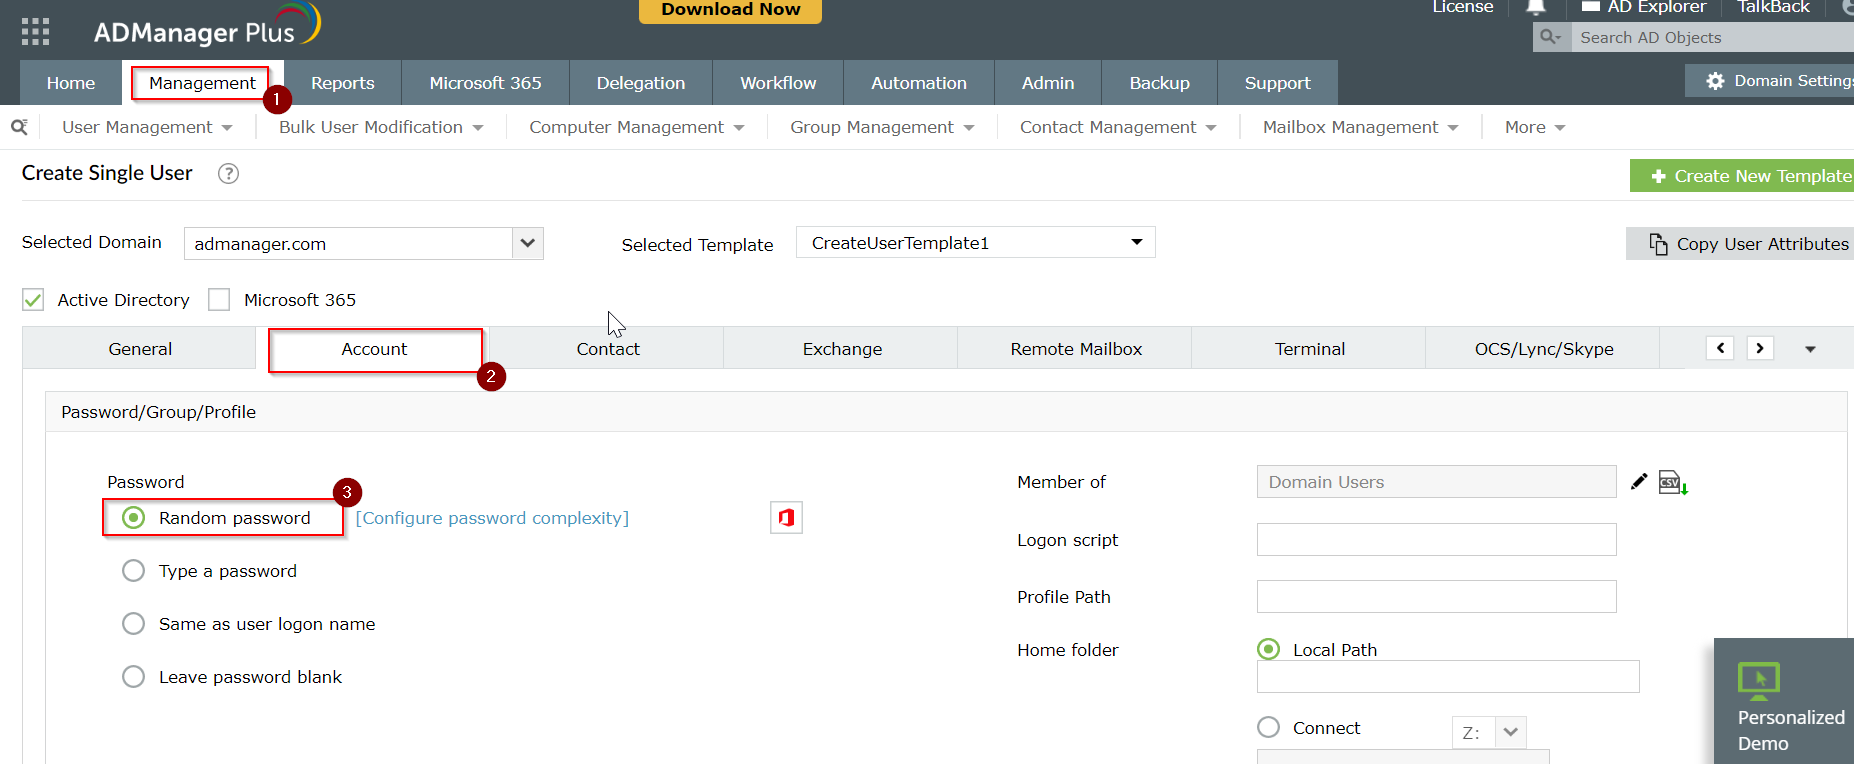Open the Reports tab
Viewport: 1854px width, 764px height.
tap(342, 83)
